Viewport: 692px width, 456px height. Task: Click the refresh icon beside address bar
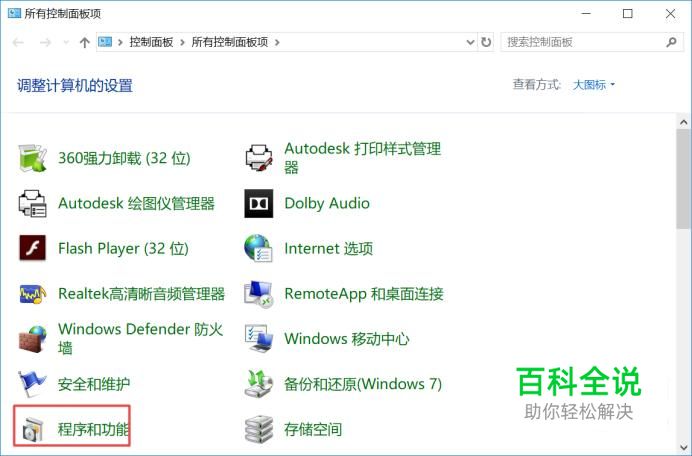(486, 42)
